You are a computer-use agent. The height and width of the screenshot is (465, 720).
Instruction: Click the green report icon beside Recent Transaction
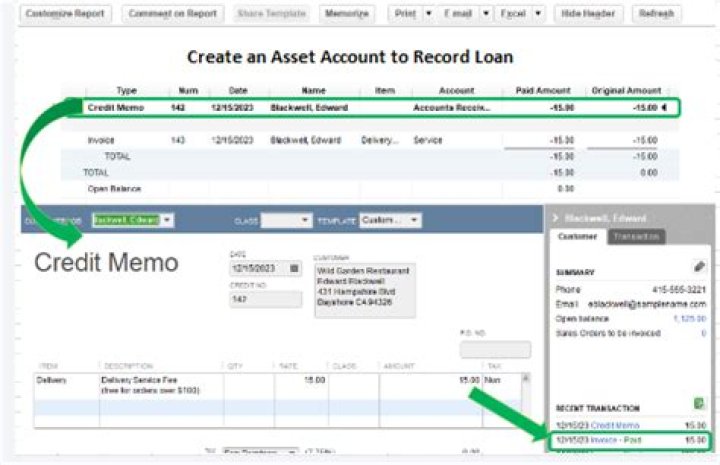[x=699, y=403]
